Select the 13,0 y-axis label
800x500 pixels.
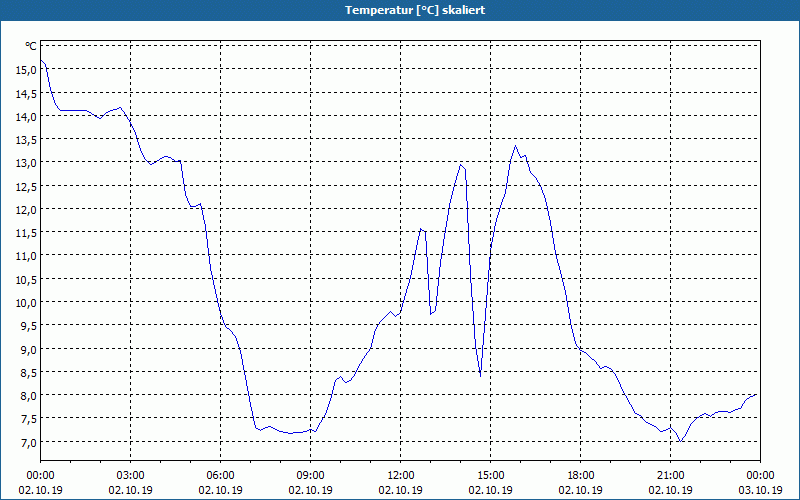(x=26, y=163)
